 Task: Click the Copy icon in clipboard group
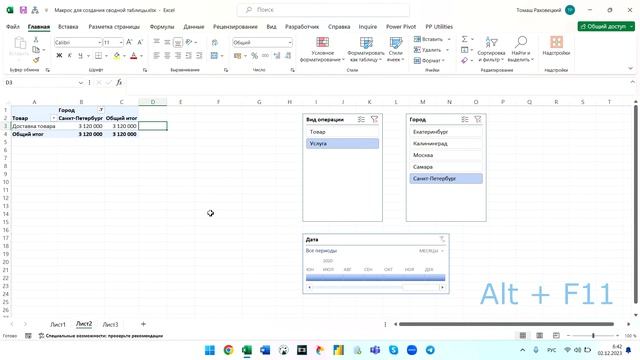click(x=36, y=50)
